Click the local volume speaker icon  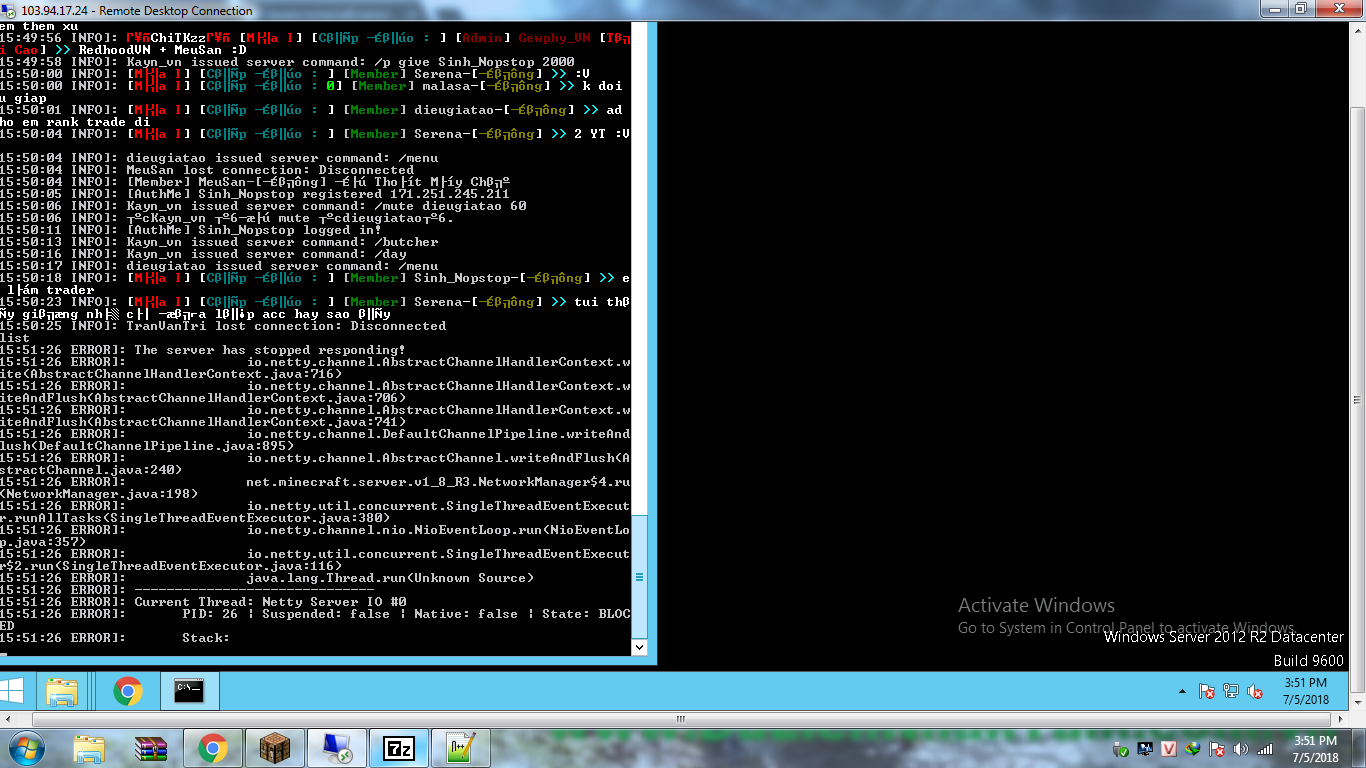[x=1241, y=749]
